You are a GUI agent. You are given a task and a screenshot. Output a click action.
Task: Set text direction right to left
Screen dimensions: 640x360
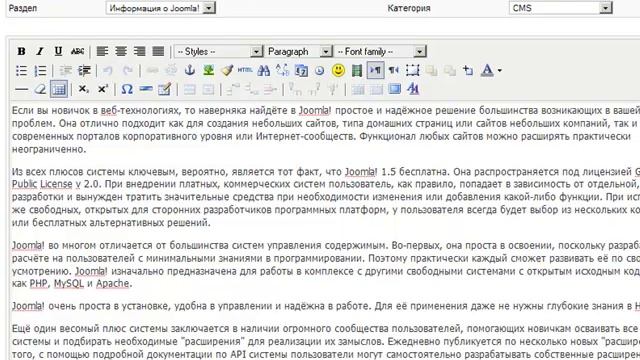coord(393,71)
